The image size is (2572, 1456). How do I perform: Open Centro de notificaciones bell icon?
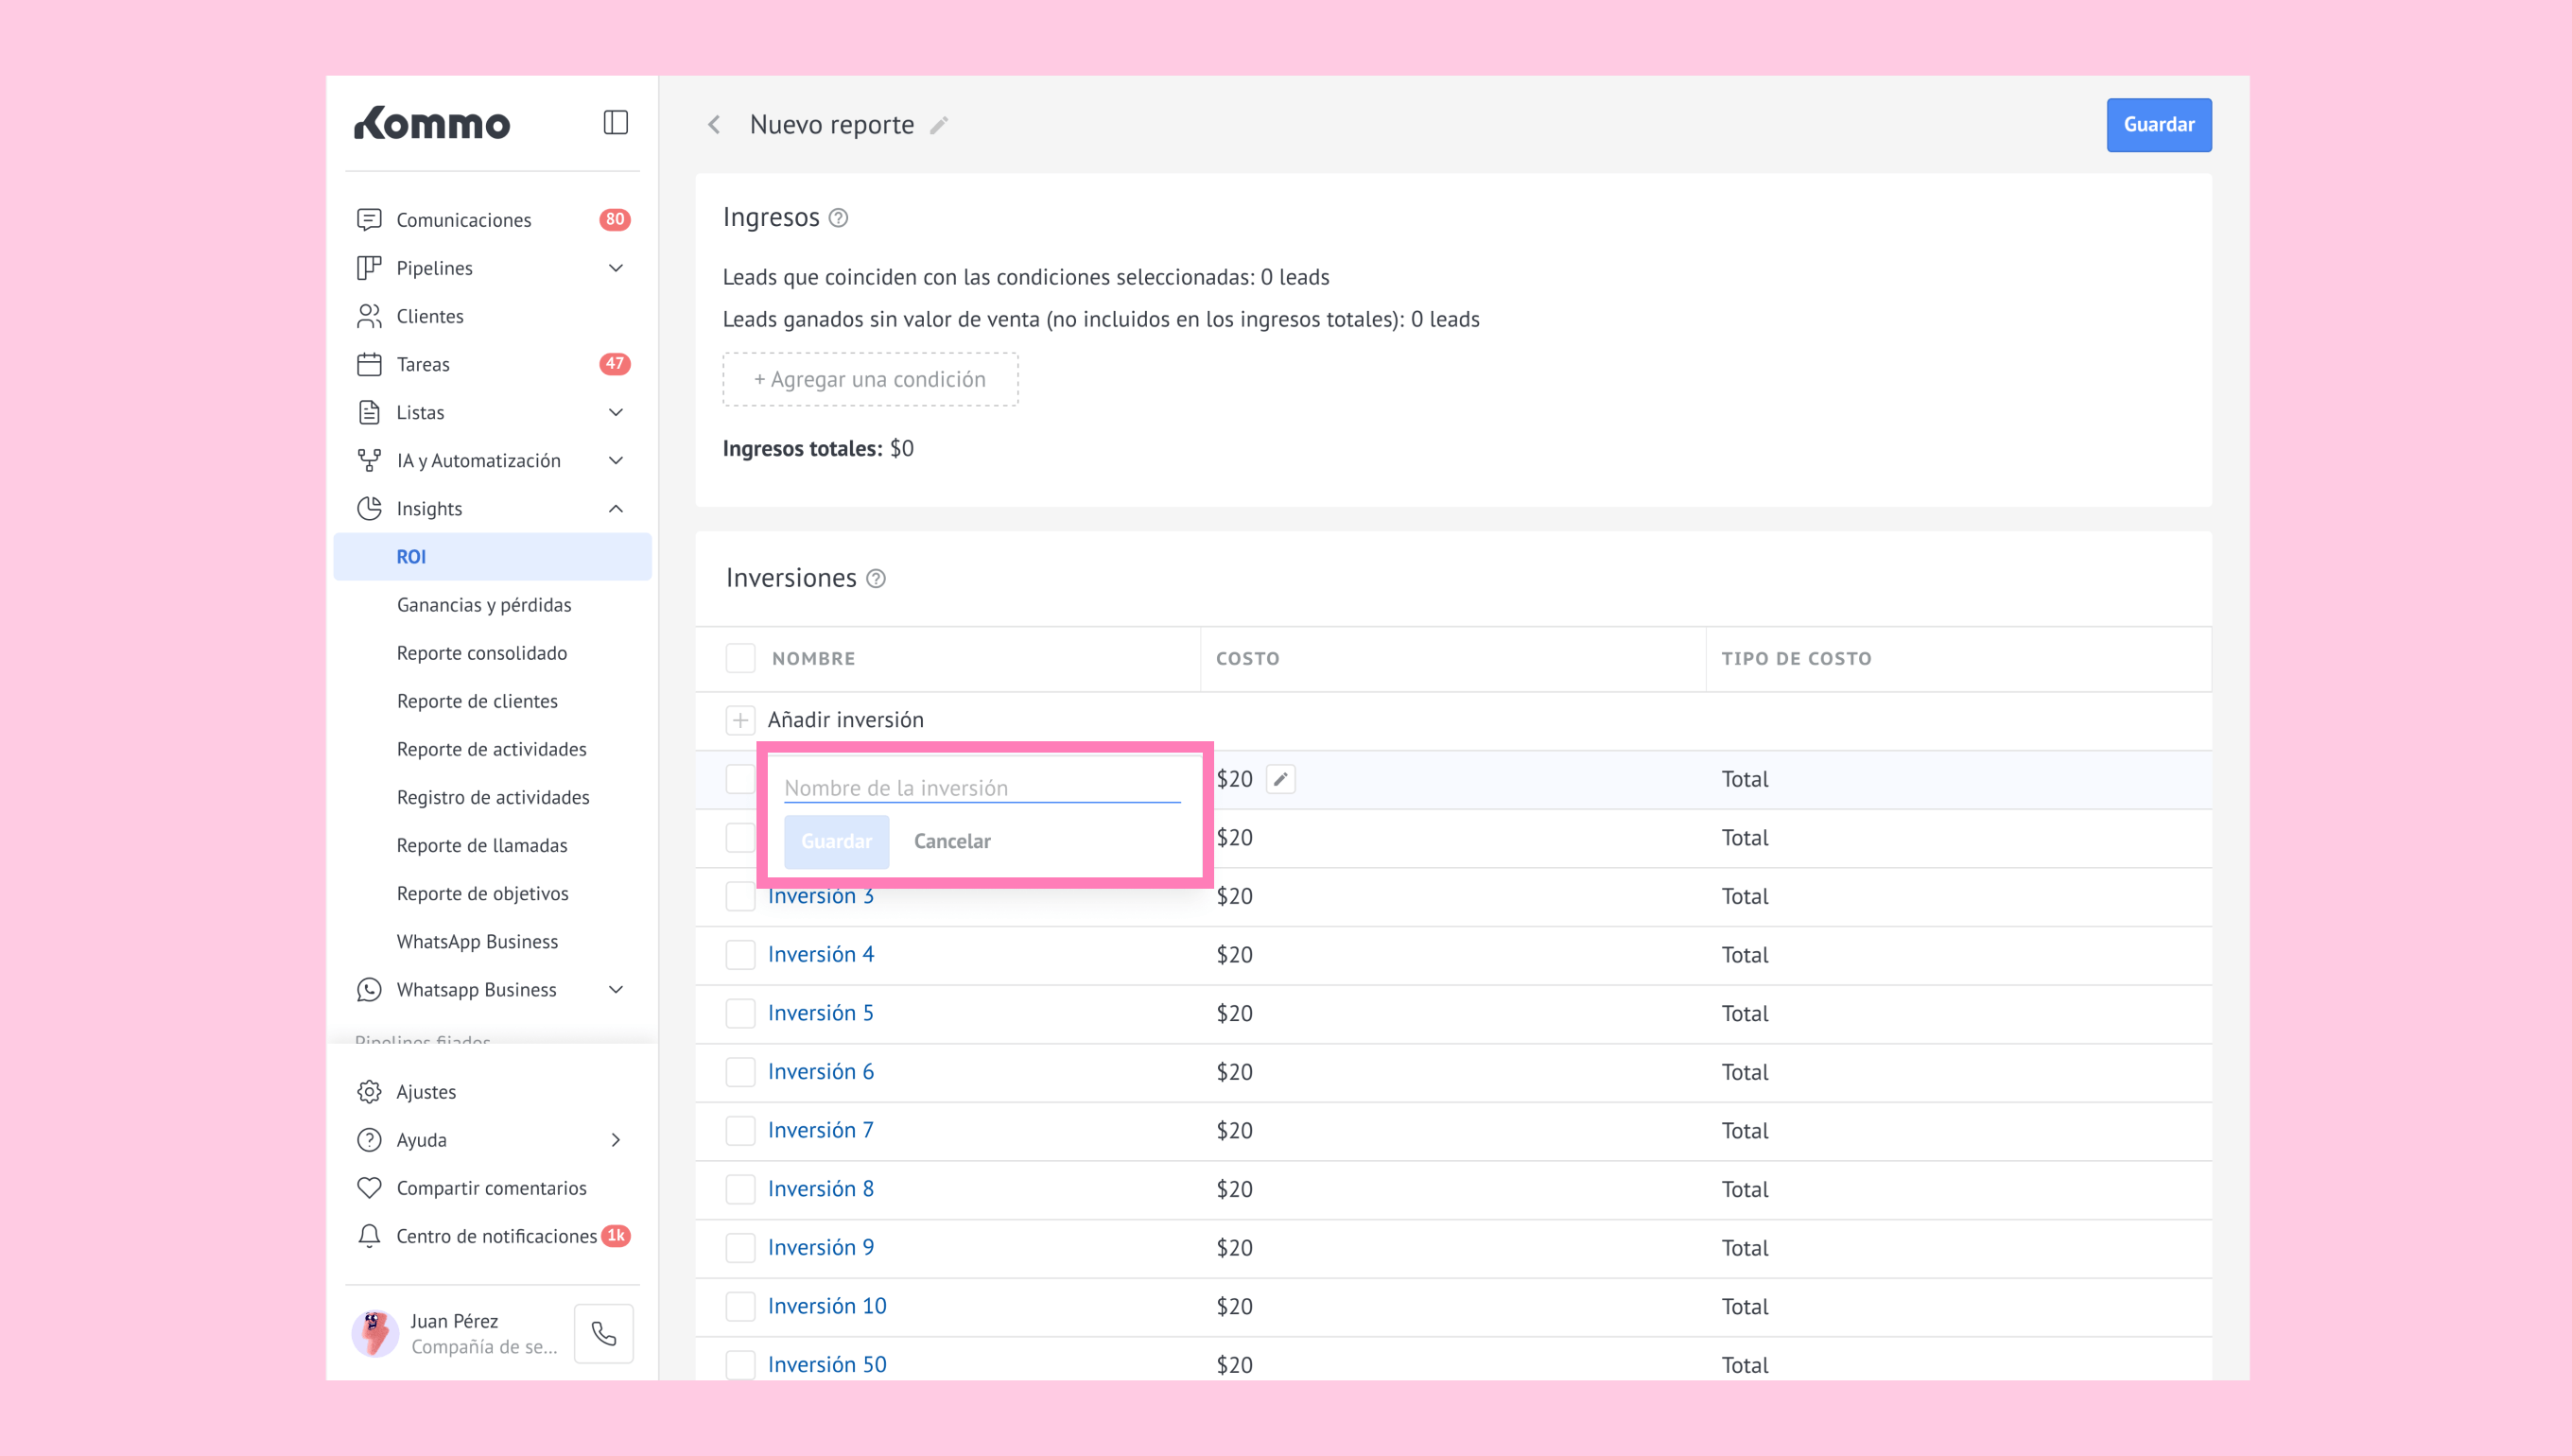click(x=369, y=1236)
